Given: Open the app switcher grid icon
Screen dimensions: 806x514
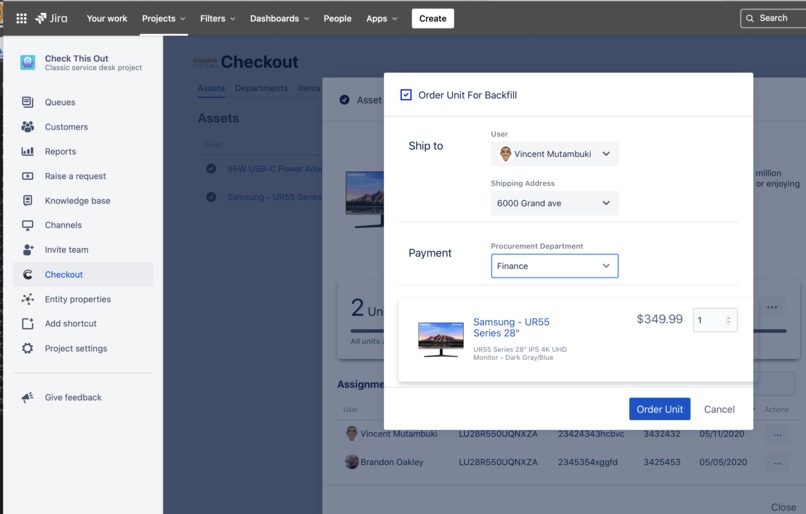Looking at the screenshot, I should coord(21,19).
